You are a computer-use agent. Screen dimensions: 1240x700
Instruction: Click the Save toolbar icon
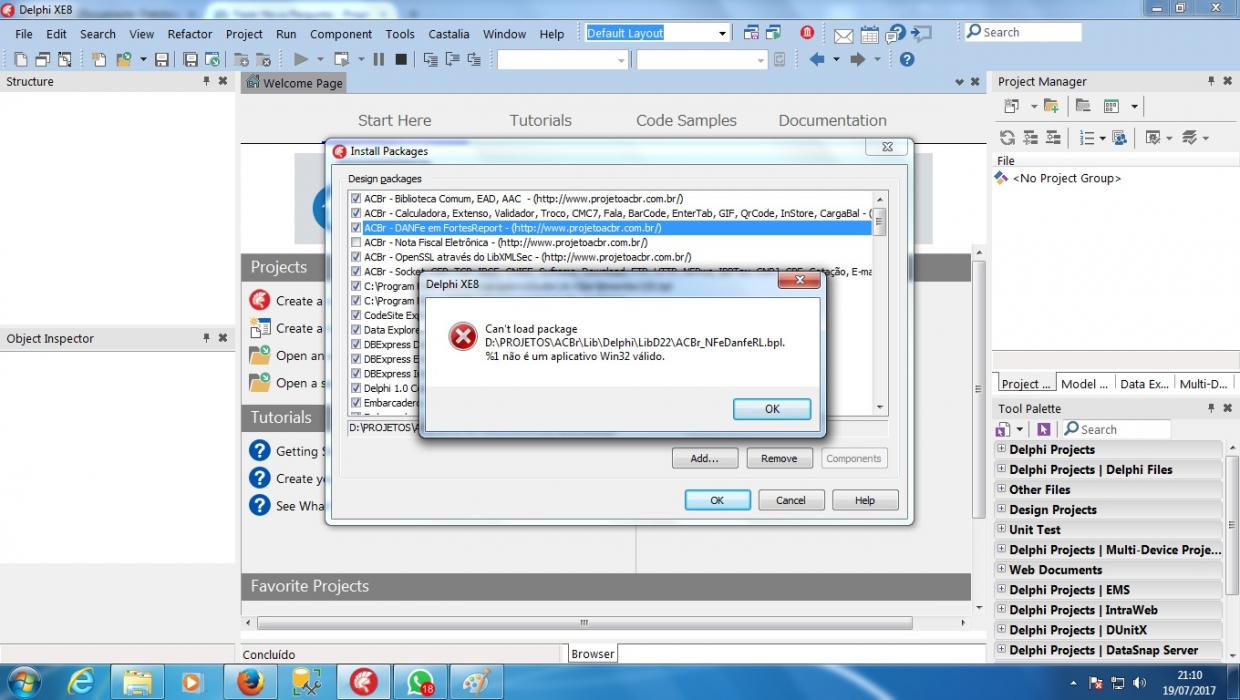(x=162, y=60)
